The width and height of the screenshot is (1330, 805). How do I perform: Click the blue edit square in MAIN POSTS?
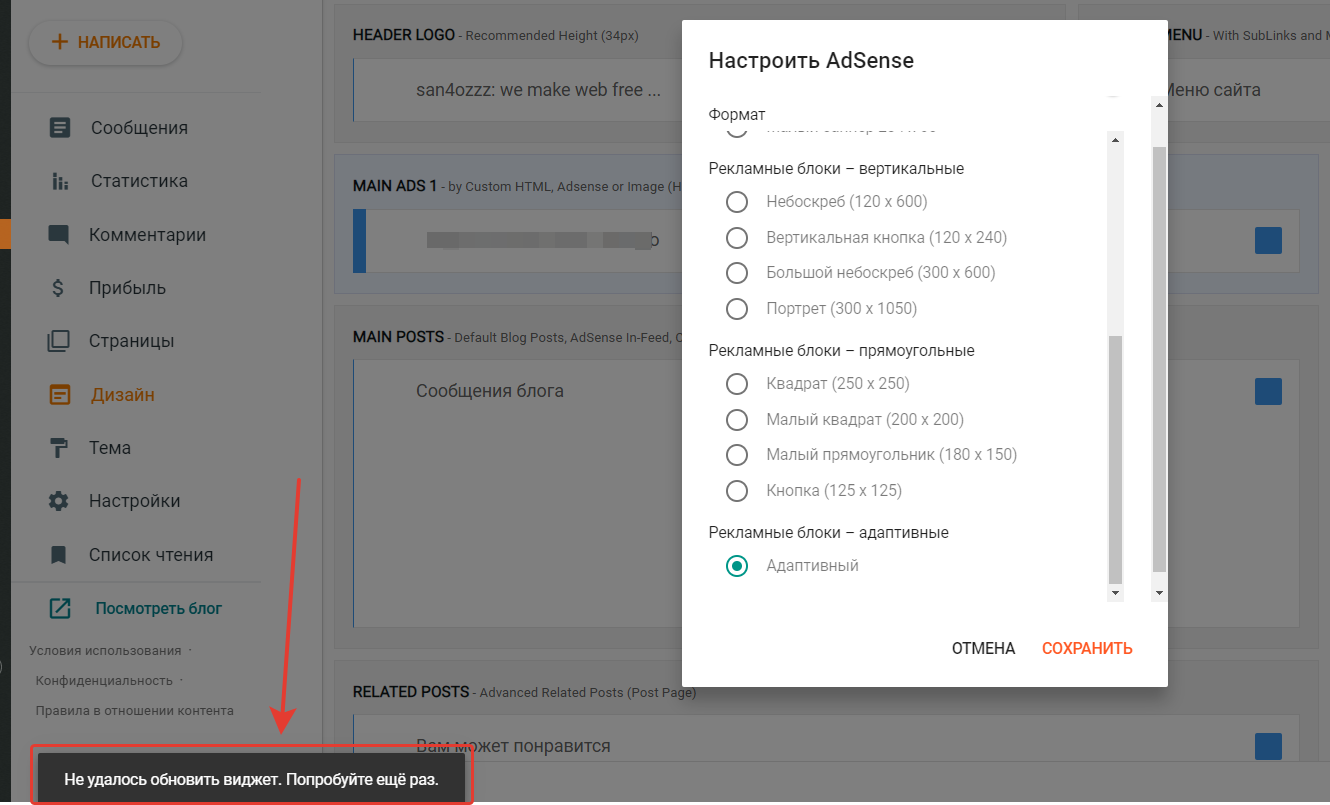point(1268,391)
